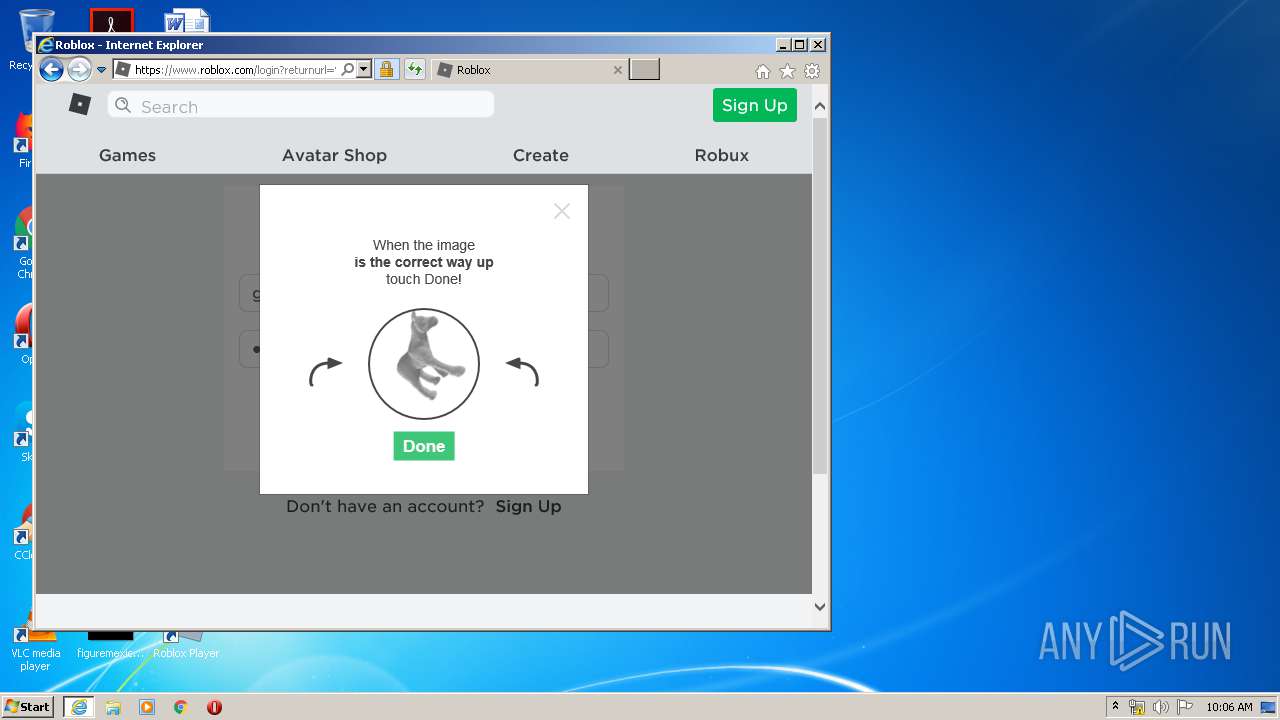Click the address bar magnifier search icon

click(347, 70)
